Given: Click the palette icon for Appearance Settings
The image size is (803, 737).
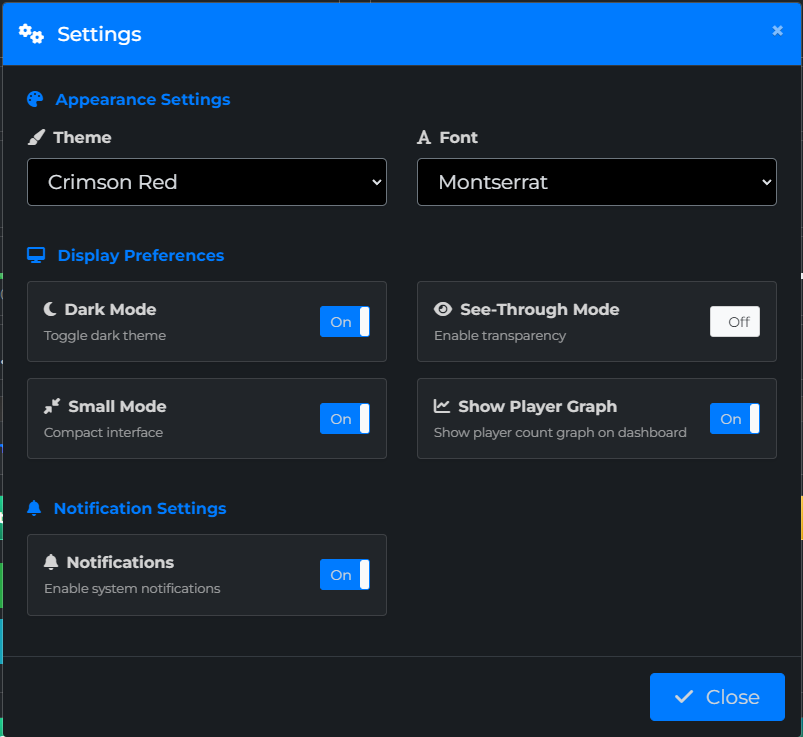Looking at the screenshot, I should pyautogui.click(x=35, y=99).
